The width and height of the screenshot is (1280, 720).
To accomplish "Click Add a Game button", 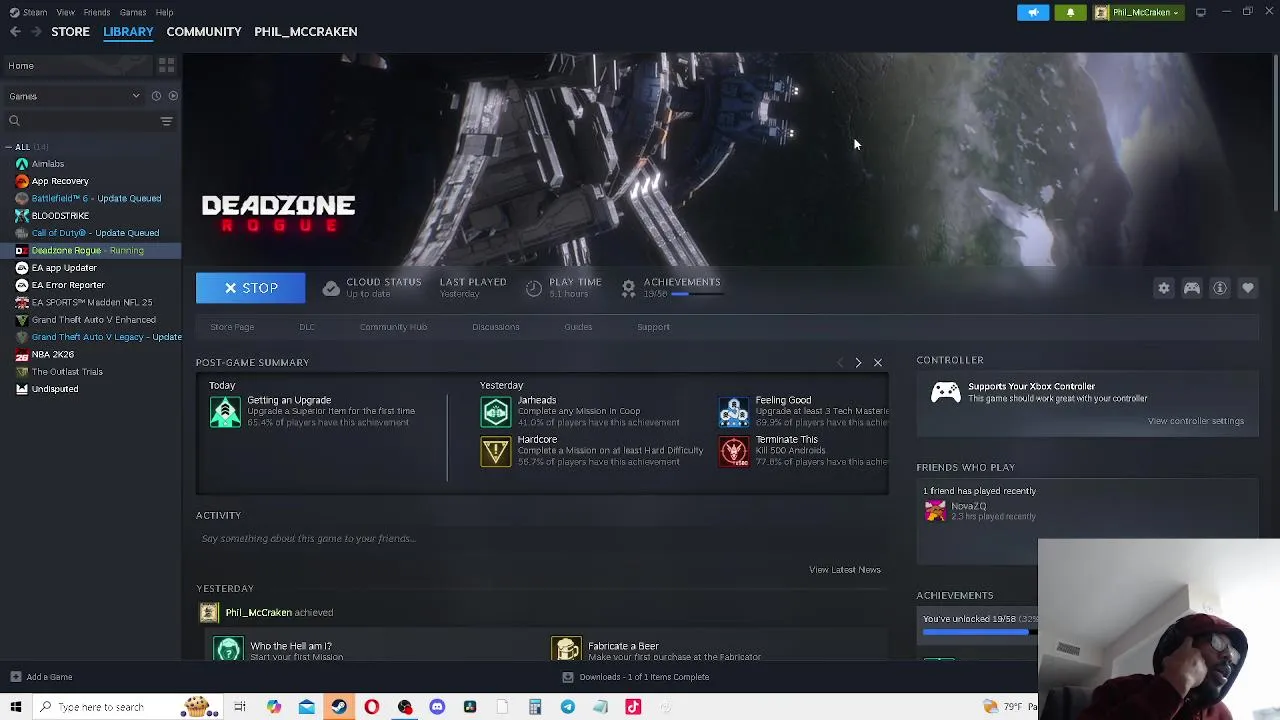I will click(x=40, y=677).
